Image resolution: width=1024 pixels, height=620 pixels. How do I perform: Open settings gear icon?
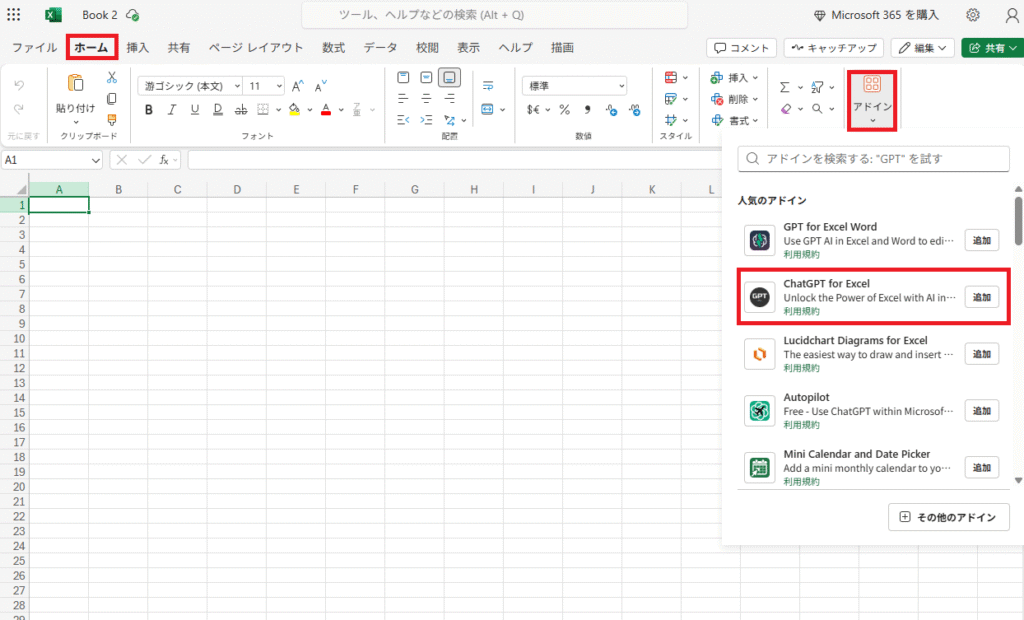pos(973,14)
